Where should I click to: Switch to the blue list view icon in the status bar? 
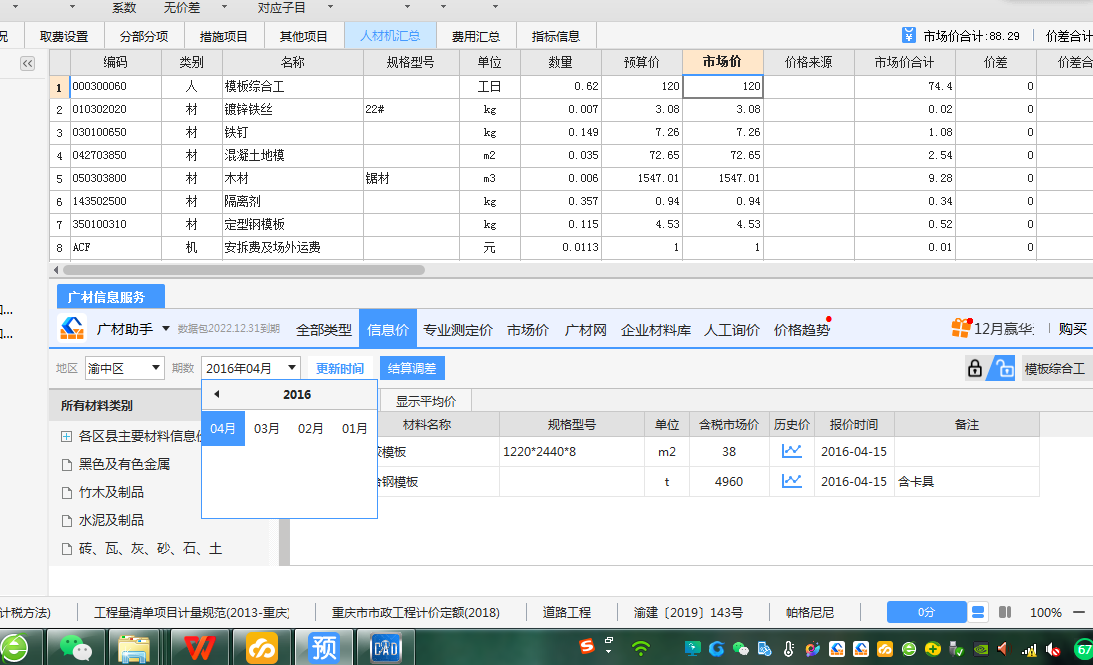click(977, 612)
